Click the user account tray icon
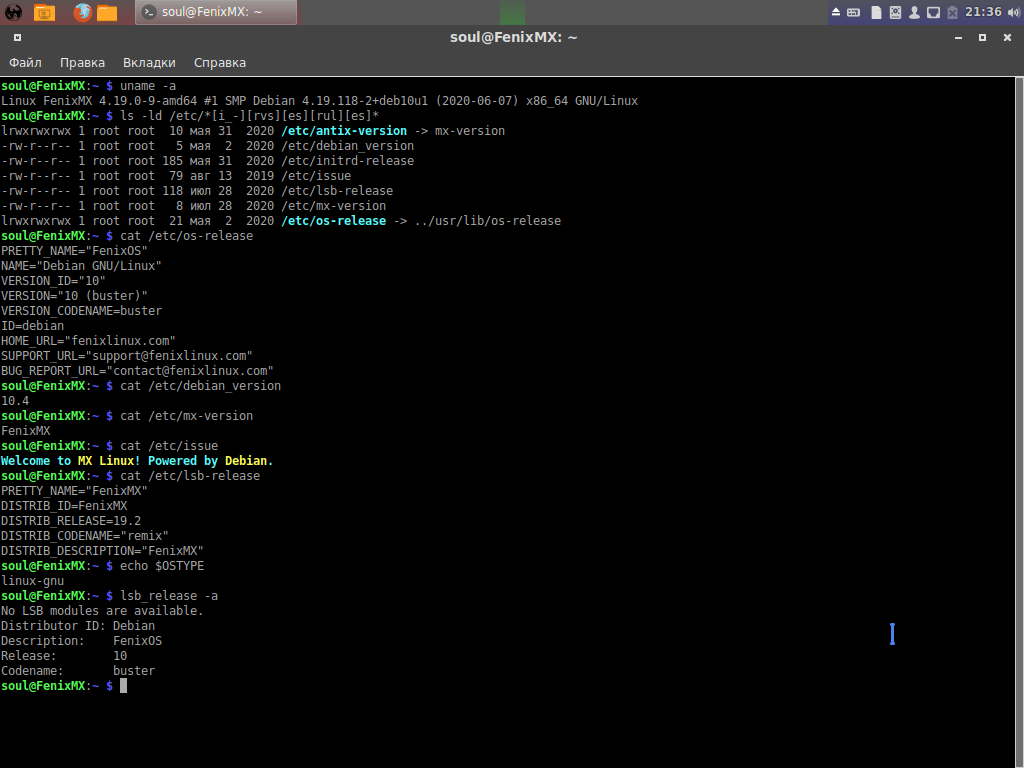Screen dimensions: 1024x768 [914, 12]
